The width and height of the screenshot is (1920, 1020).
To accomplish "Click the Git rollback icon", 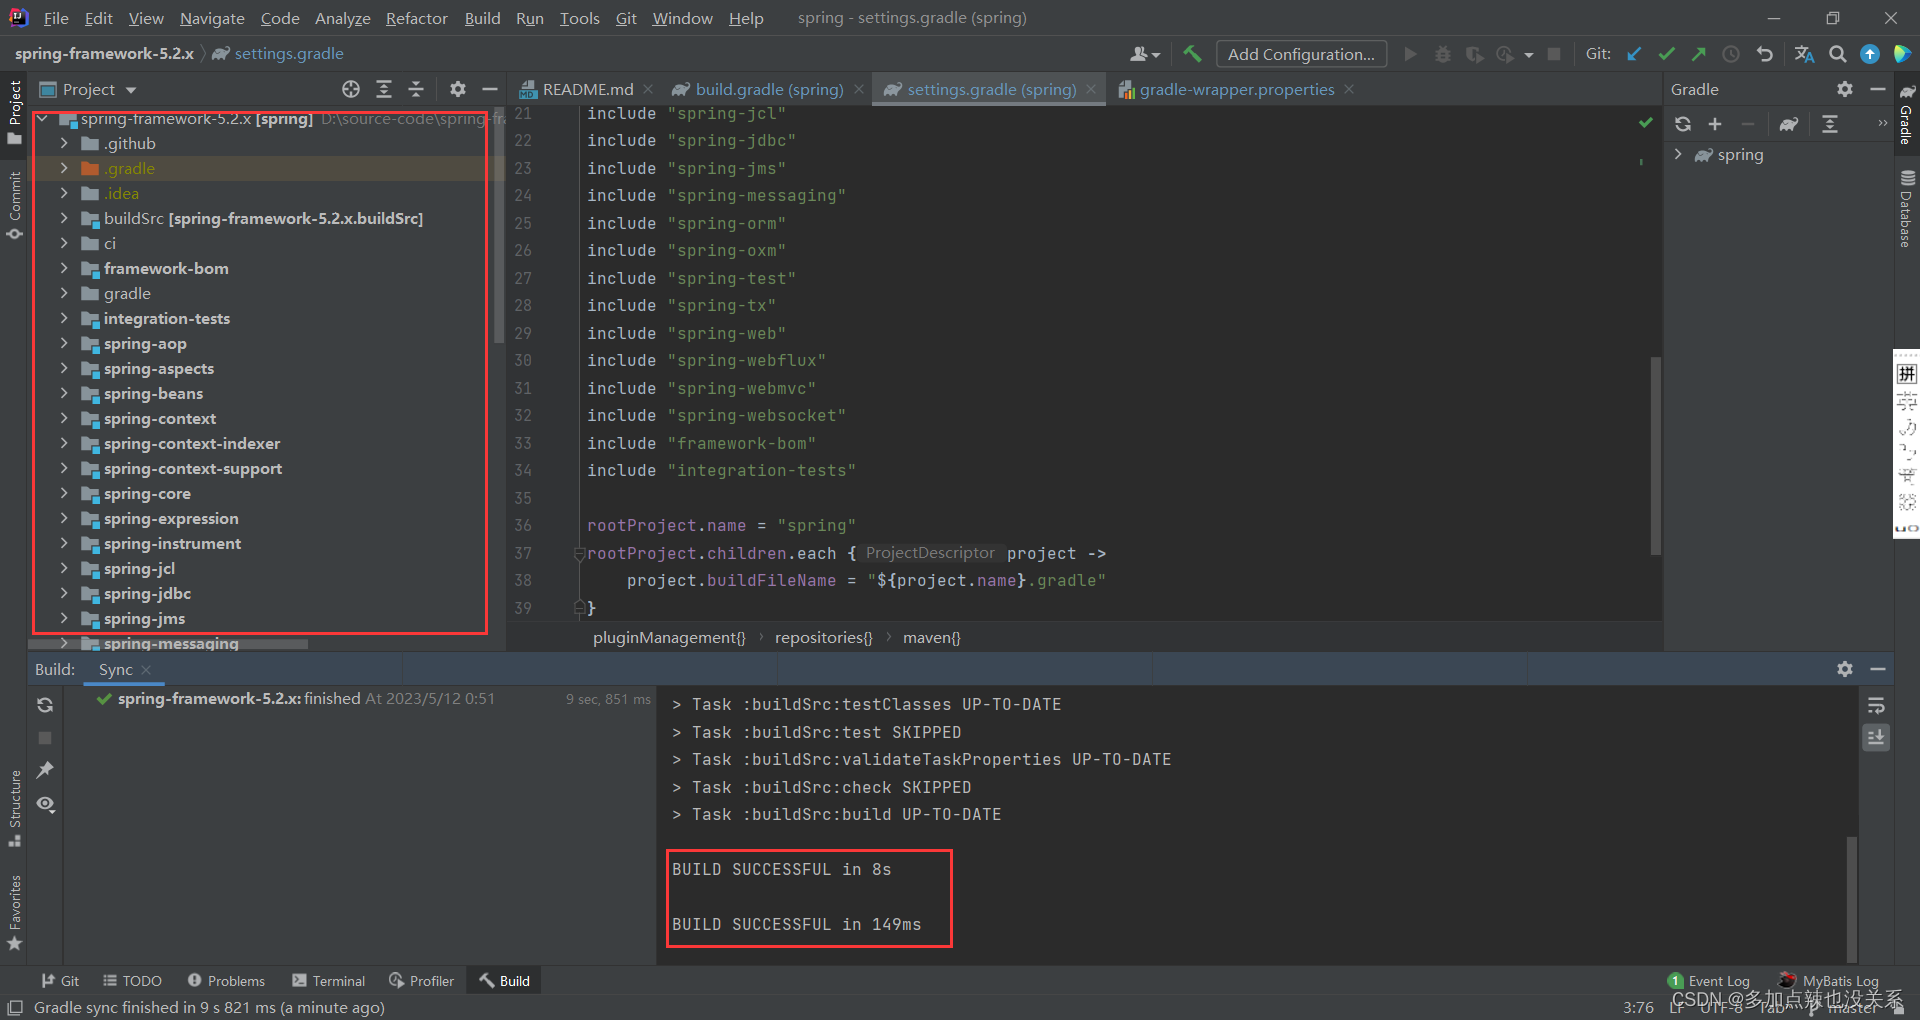I will click(1764, 54).
